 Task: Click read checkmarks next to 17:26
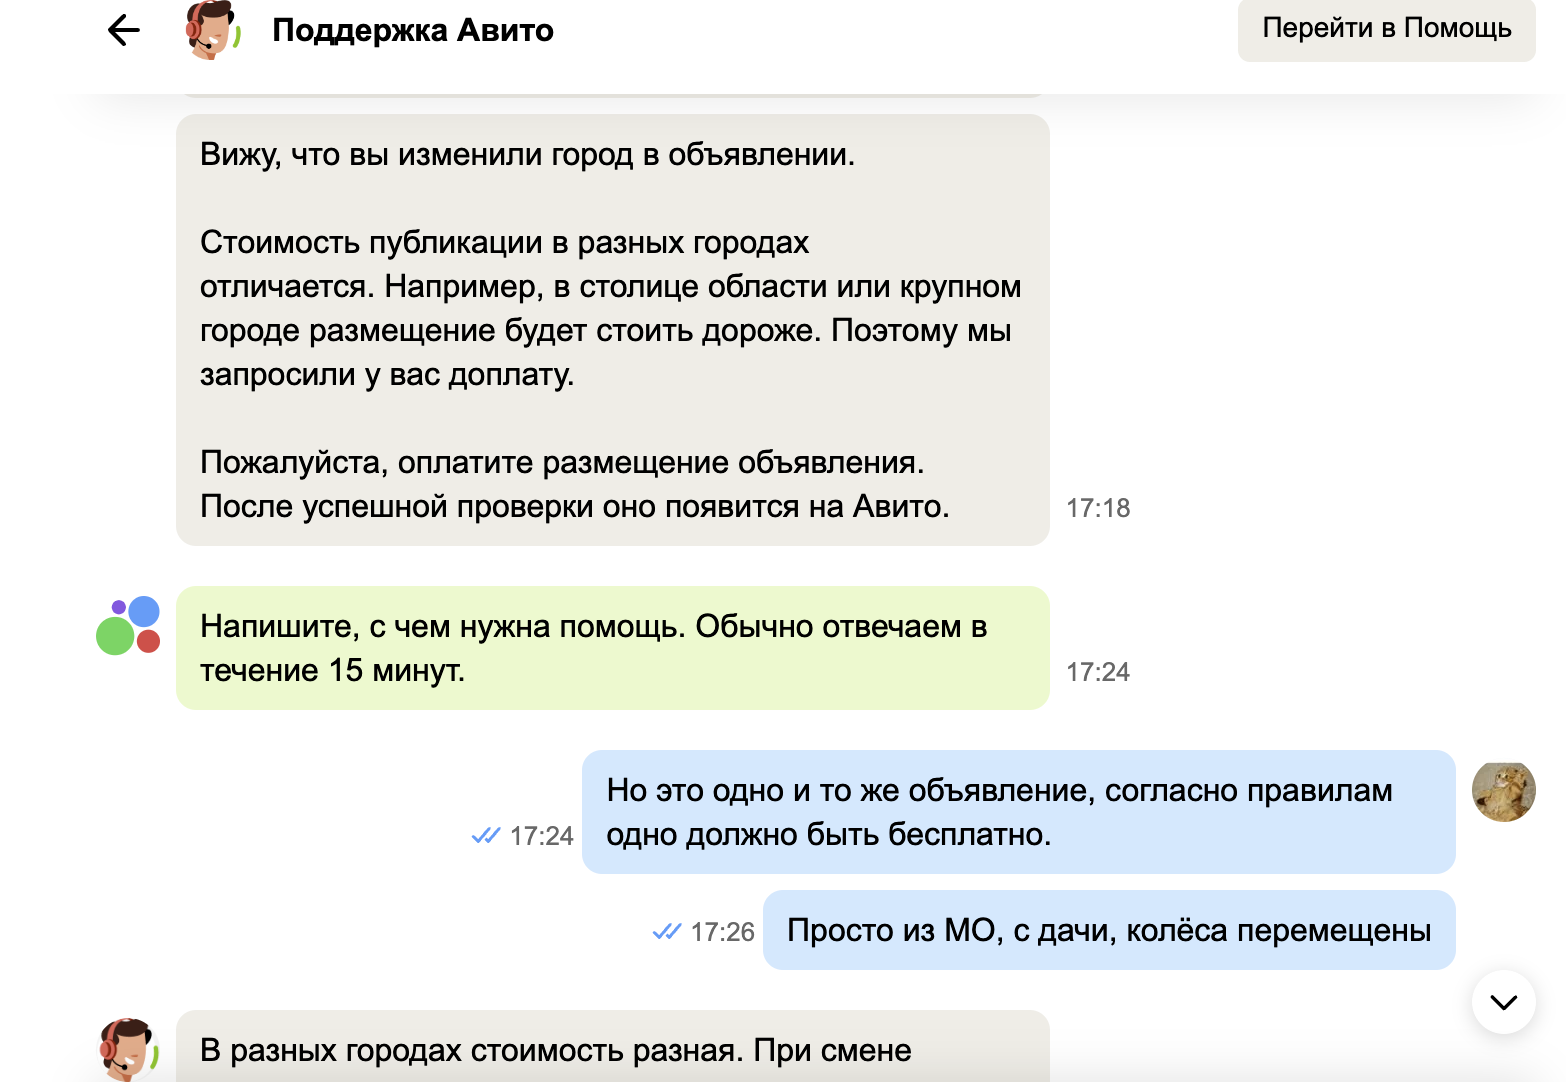pyautogui.click(x=667, y=932)
